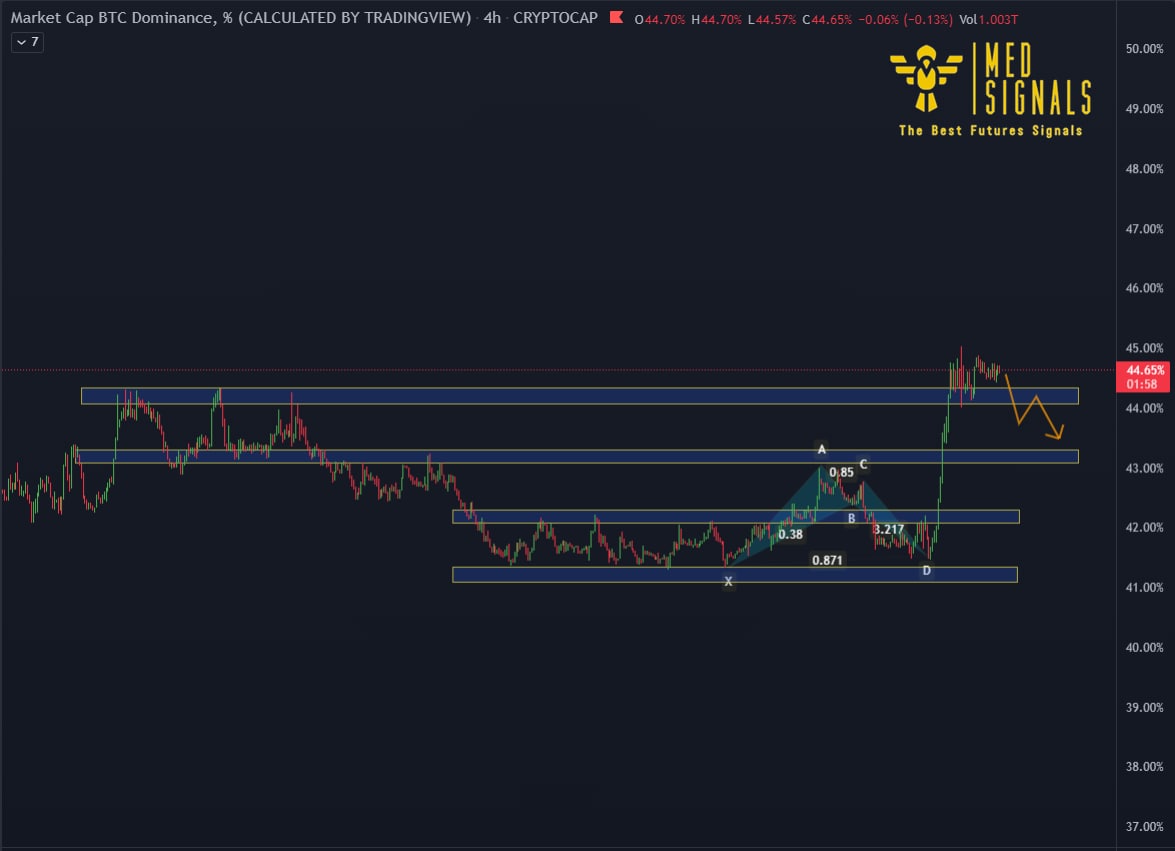Click the change value −0.06% (−0.13%)

pyautogui.click(x=905, y=19)
